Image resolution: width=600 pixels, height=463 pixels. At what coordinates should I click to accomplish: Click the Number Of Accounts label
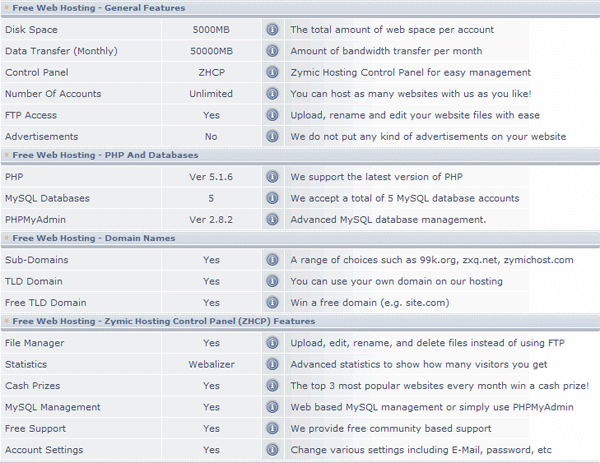[53, 94]
